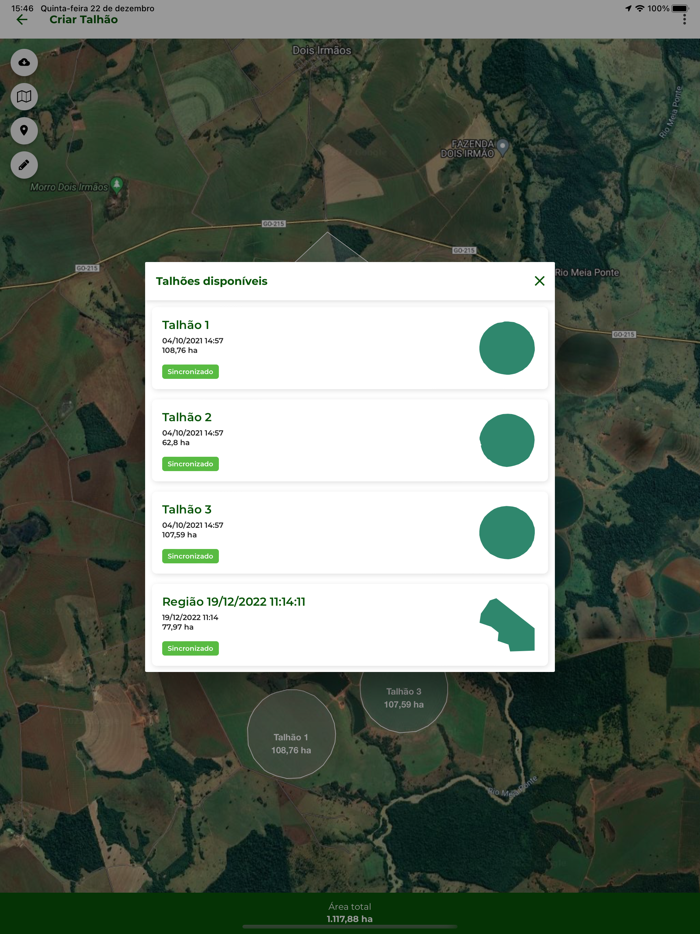Select the Talhão 2 card title
The height and width of the screenshot is (934, 700).
click(x=186, y=417)
